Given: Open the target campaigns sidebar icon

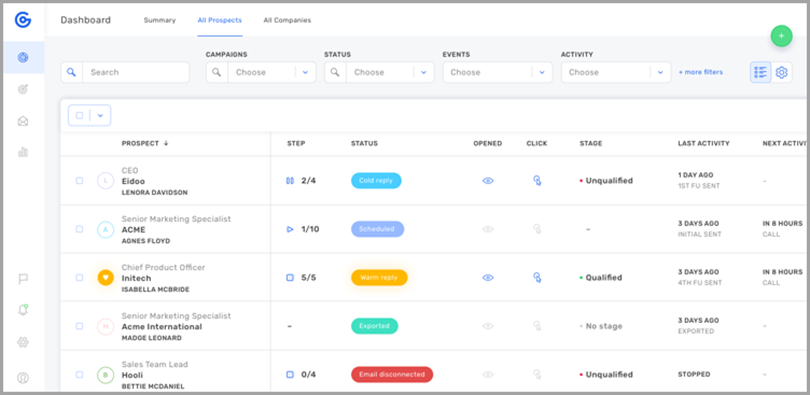Looking at the screenshot, I should point(23,89).
